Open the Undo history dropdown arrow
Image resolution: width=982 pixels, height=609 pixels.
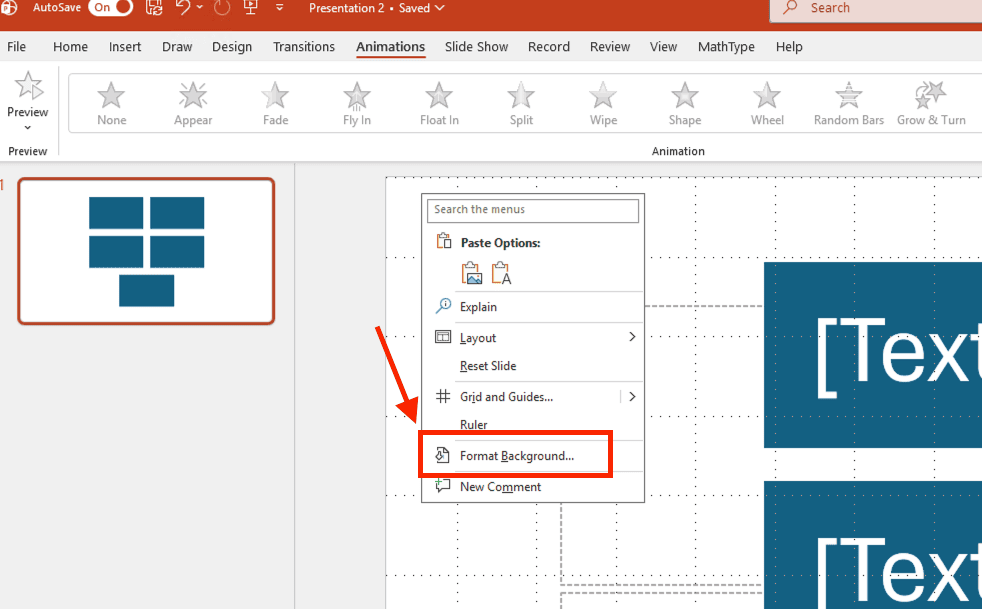pos(200,8)
